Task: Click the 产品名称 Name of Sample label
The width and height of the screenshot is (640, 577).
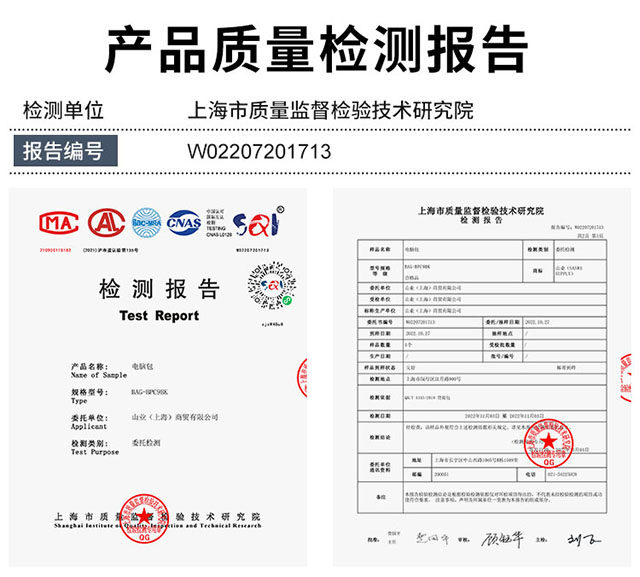Action: point(99,371)
